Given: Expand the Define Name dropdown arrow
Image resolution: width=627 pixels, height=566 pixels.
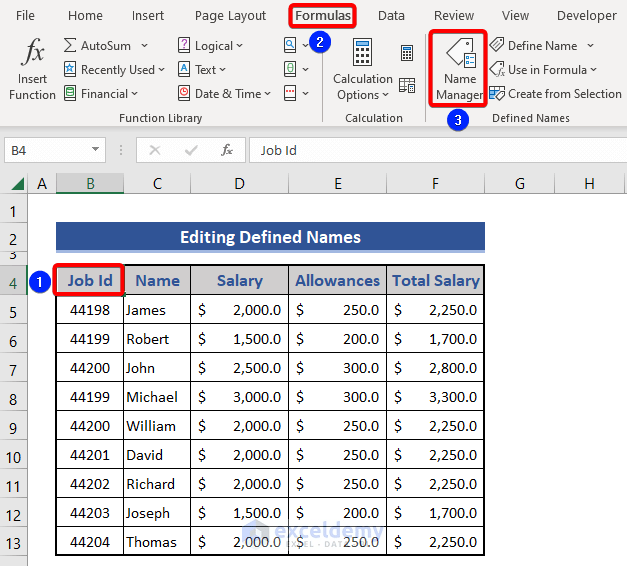Looking at the screenshot, I should (590, 46).
